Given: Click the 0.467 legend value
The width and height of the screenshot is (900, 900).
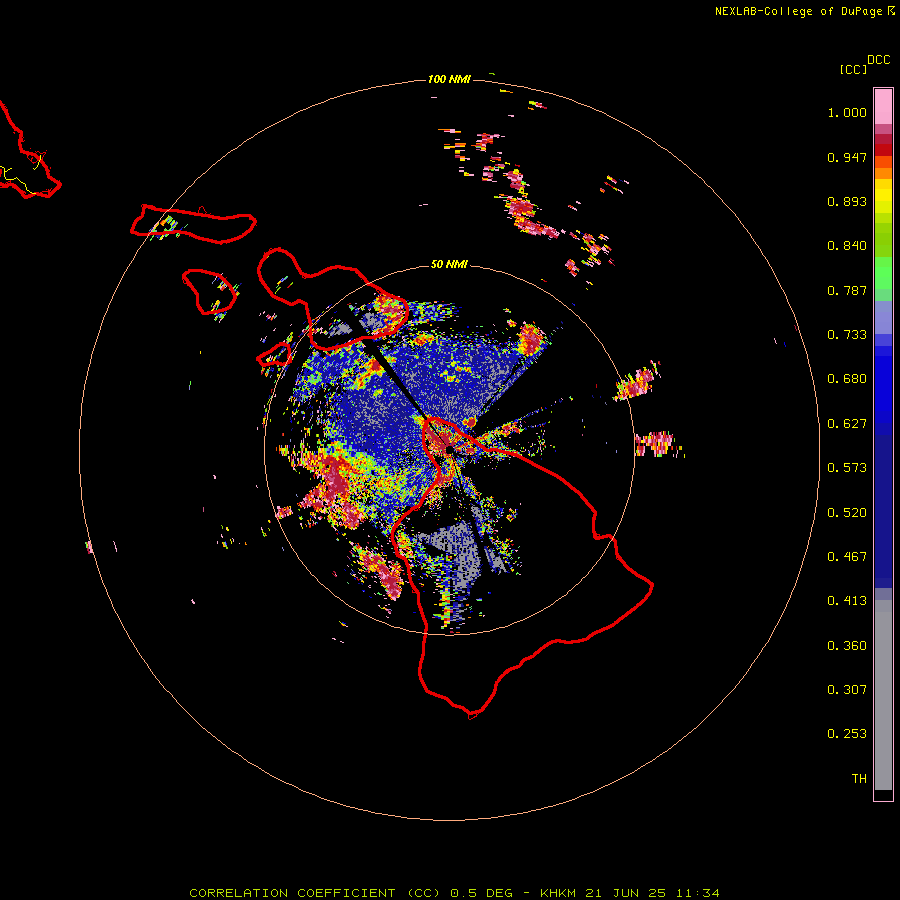Looking at the screenshot, I should [847, 557].
